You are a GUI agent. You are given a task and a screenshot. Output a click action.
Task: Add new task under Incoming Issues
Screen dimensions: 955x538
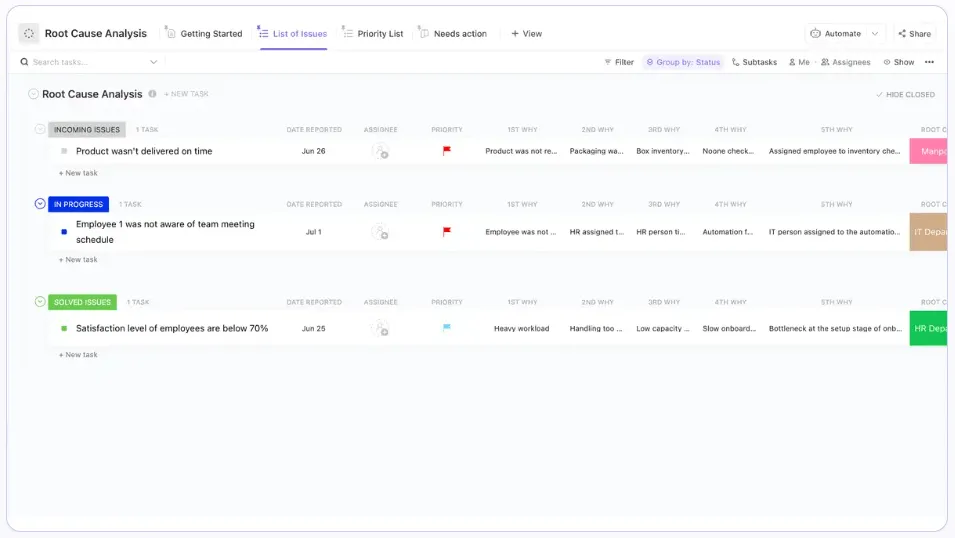coord(78,173)
